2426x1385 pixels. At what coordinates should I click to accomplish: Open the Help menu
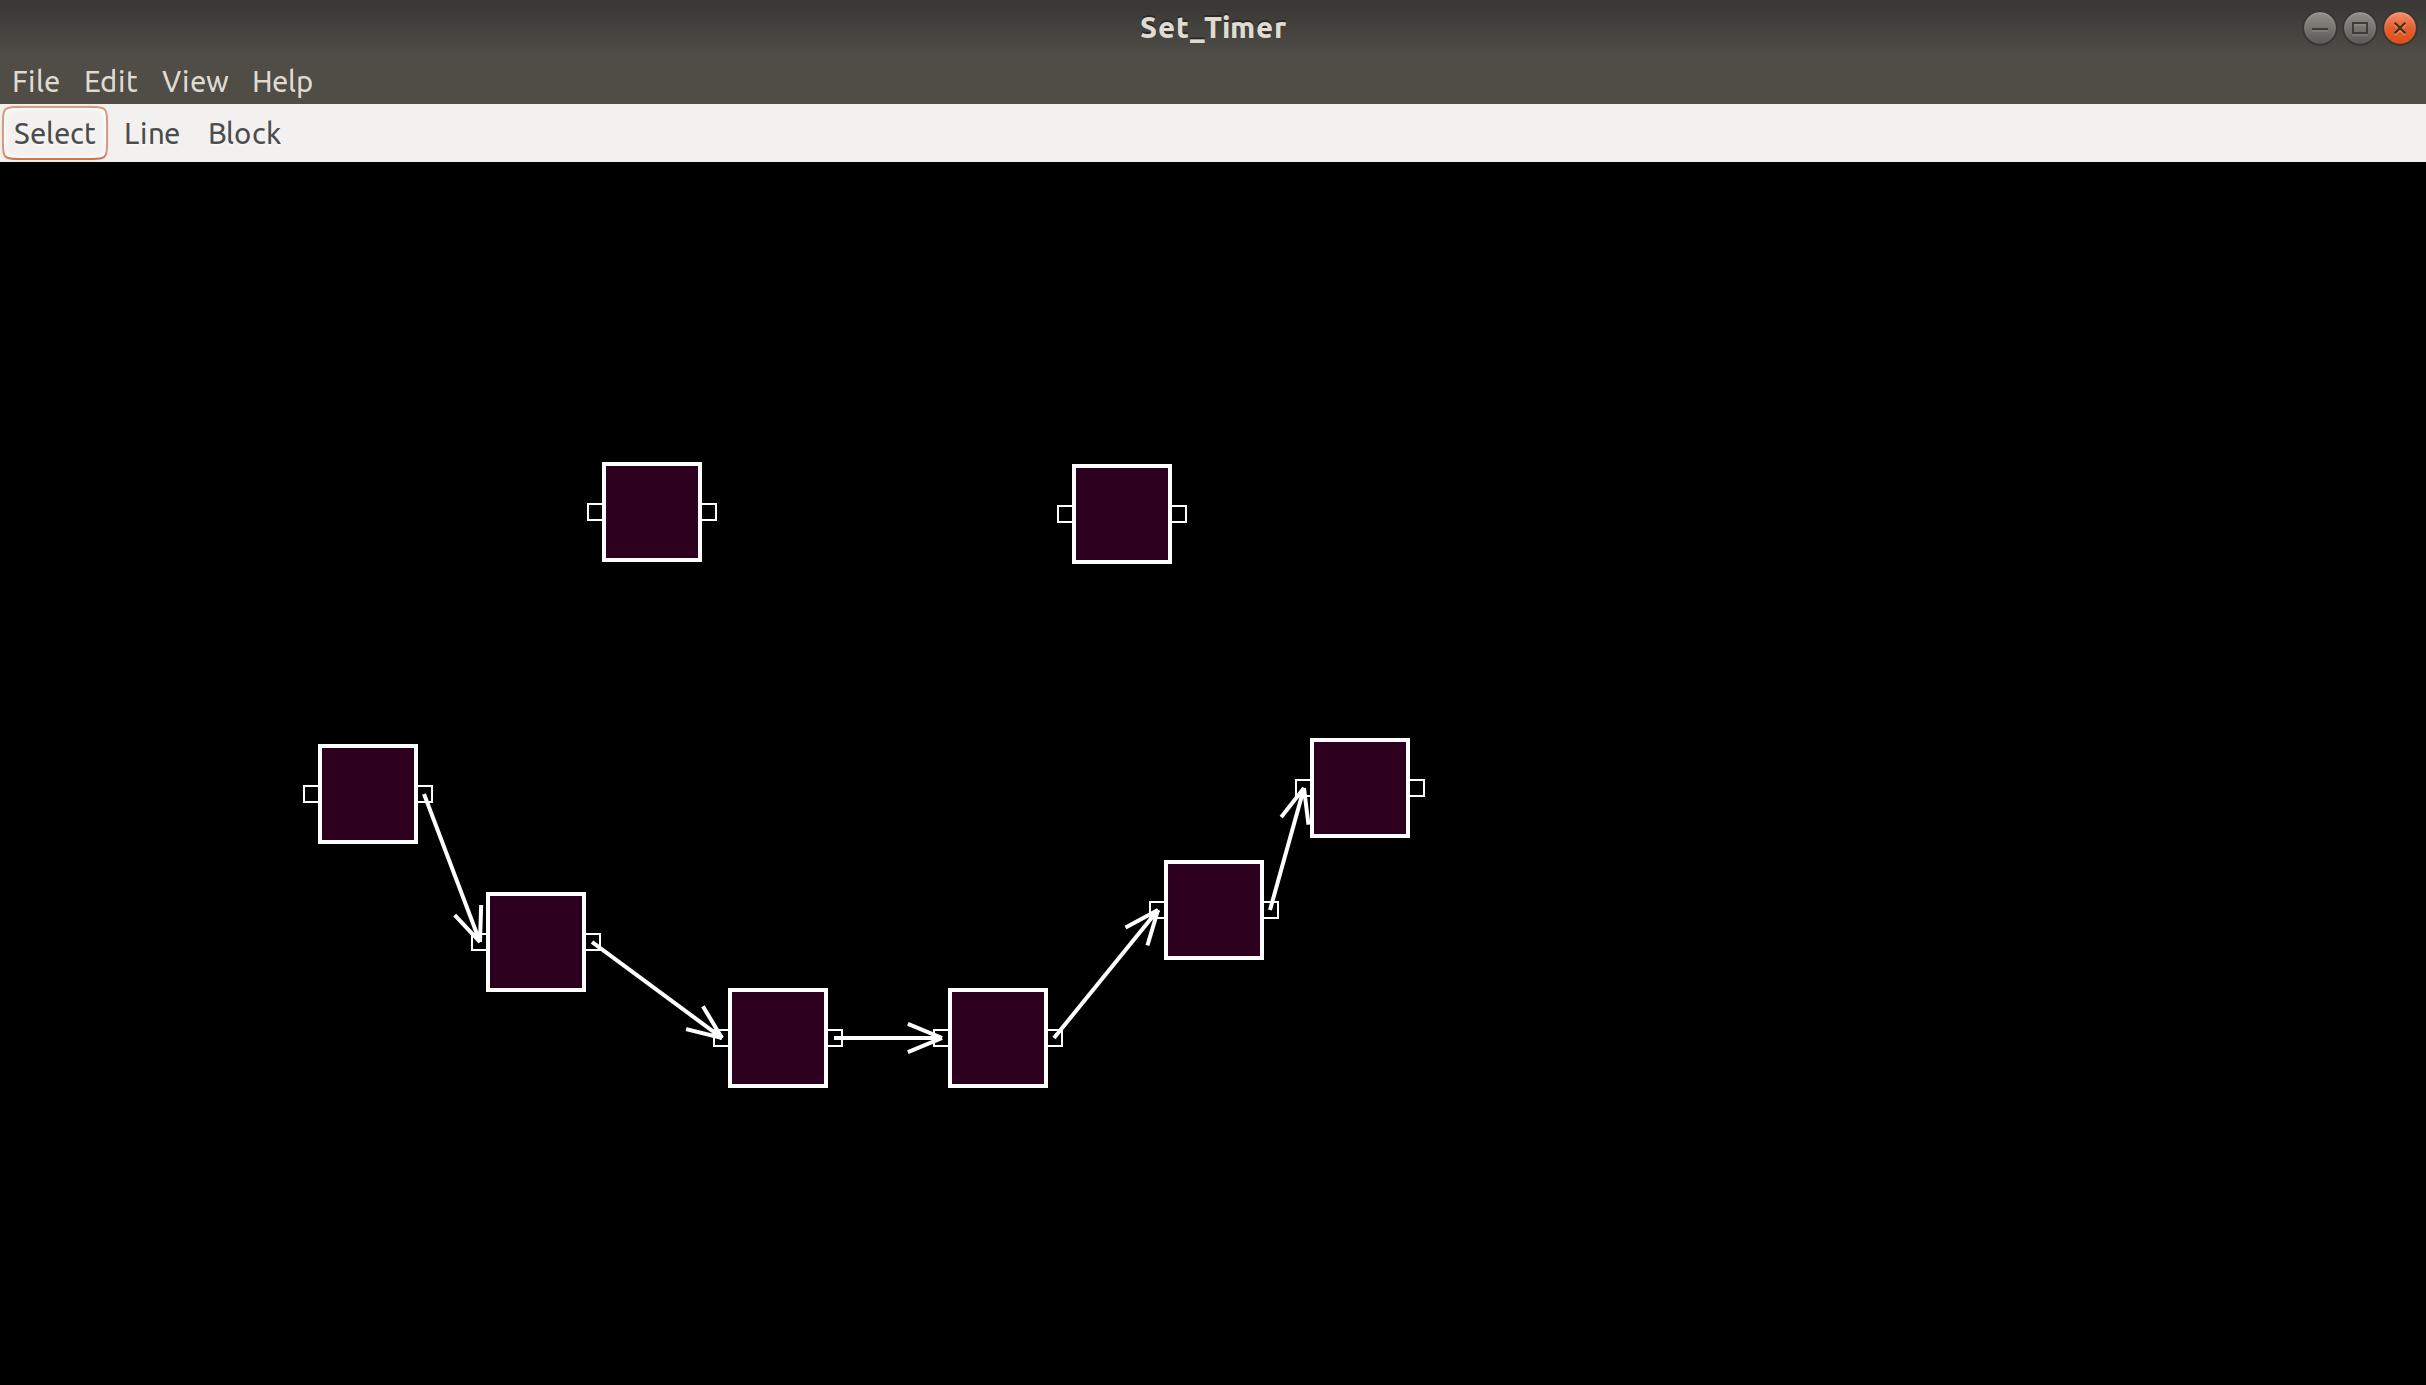click(x=282, y=81)
